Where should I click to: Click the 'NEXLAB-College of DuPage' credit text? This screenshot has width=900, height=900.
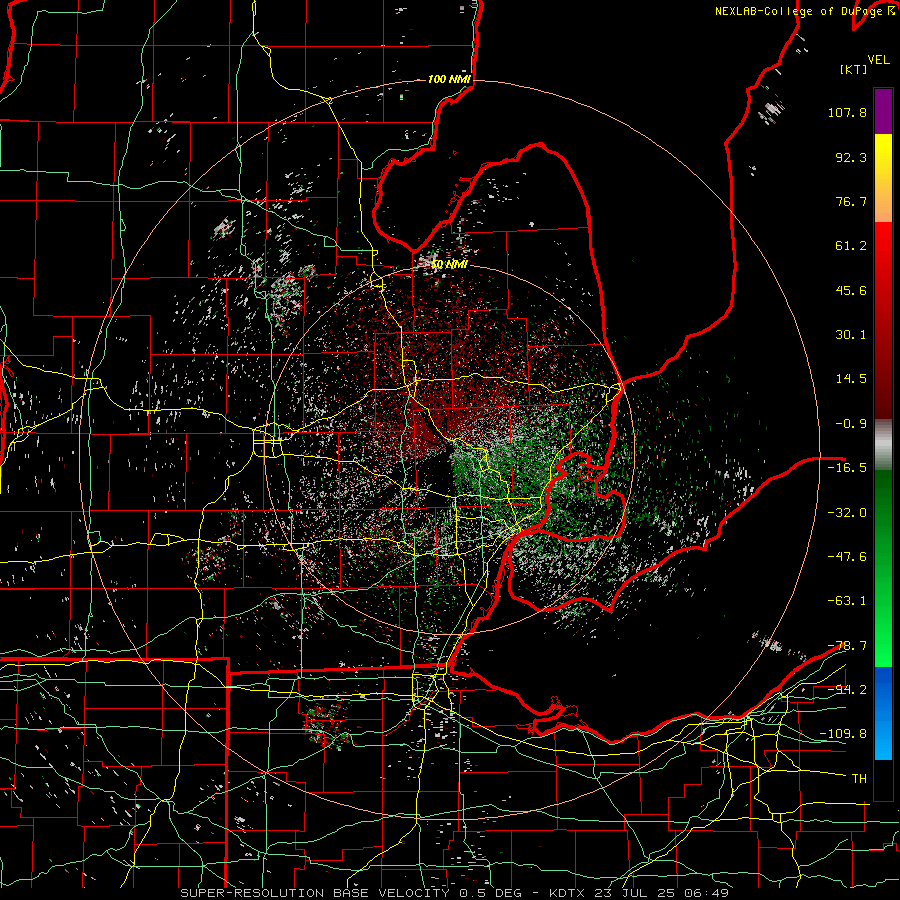pos(798,11)
